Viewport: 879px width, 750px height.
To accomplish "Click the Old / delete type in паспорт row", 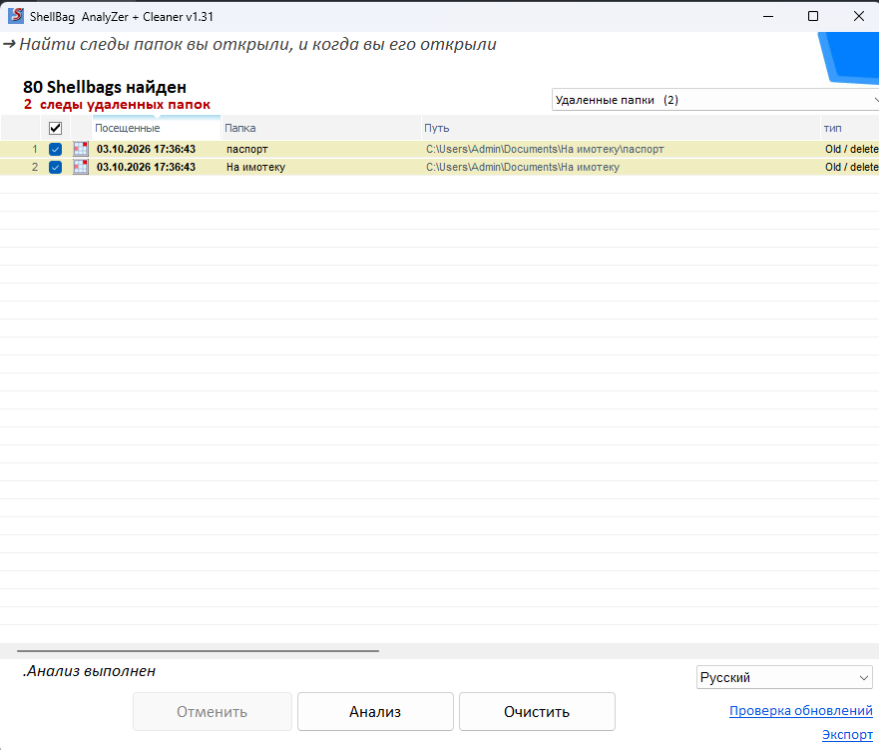I will click(x=852, y=149).
